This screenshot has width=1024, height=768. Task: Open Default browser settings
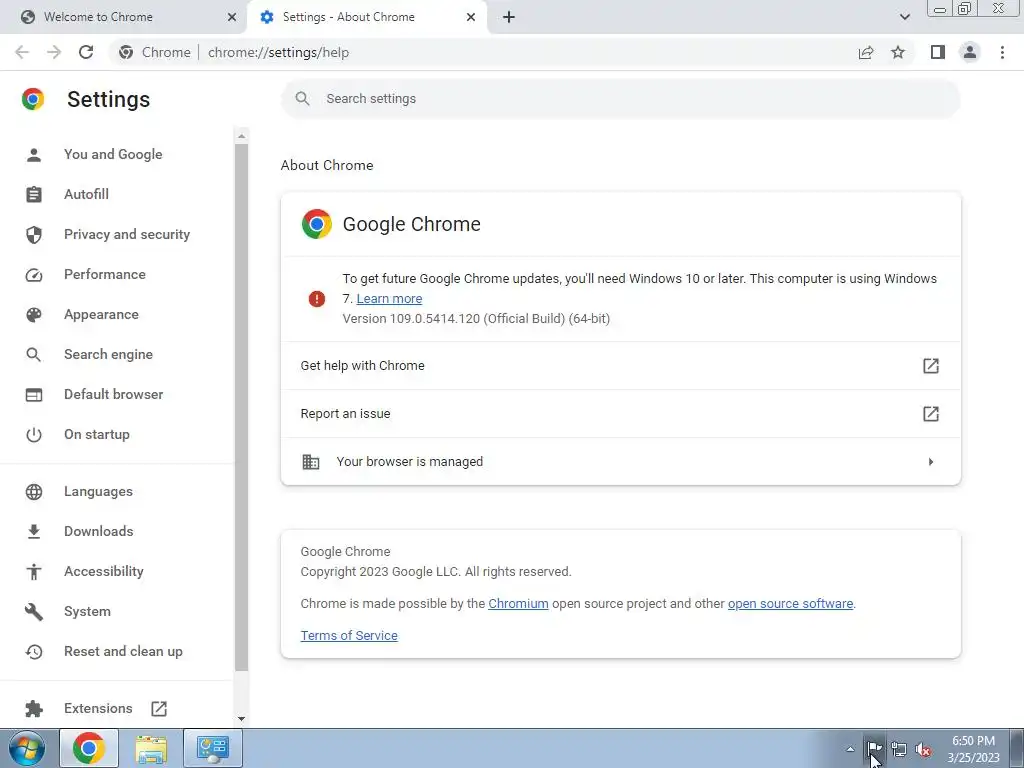click(114, 394)
